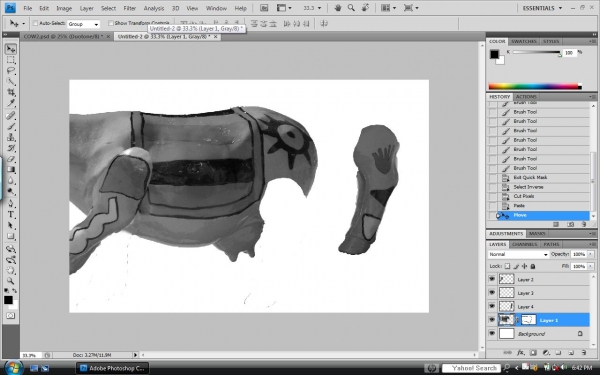Select the Rectangle shape tool
This screenshot has width=600, height=375.
(x=11, y=236)
